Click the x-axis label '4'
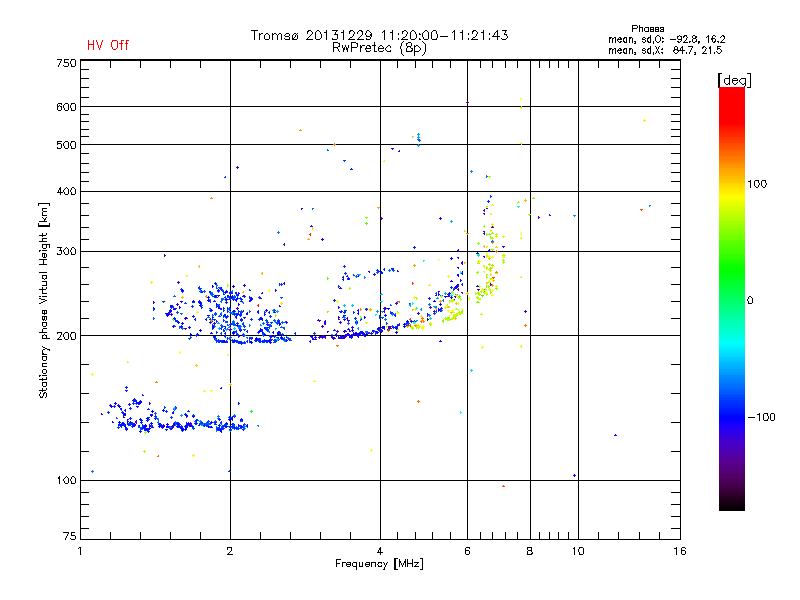Viewport: 800px width, 600px height. pyautogui.click(x=380, y=551)
